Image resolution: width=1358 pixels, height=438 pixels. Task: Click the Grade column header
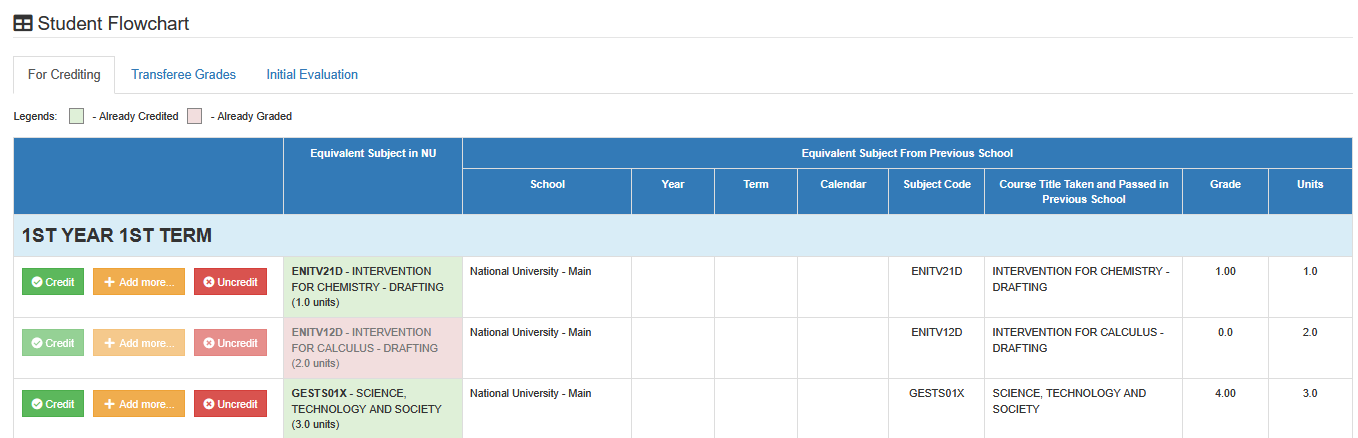pyautogui.click(x=1225, y=191)
